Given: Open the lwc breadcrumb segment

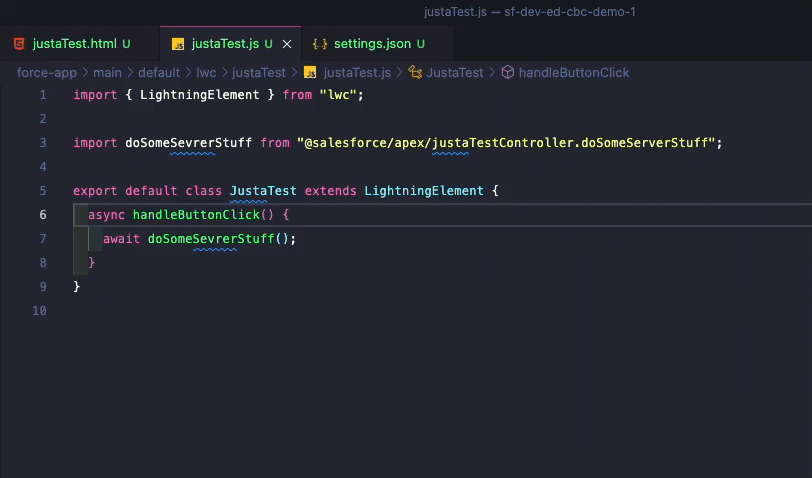Looking at the screenshot, I should click(206, 73).
